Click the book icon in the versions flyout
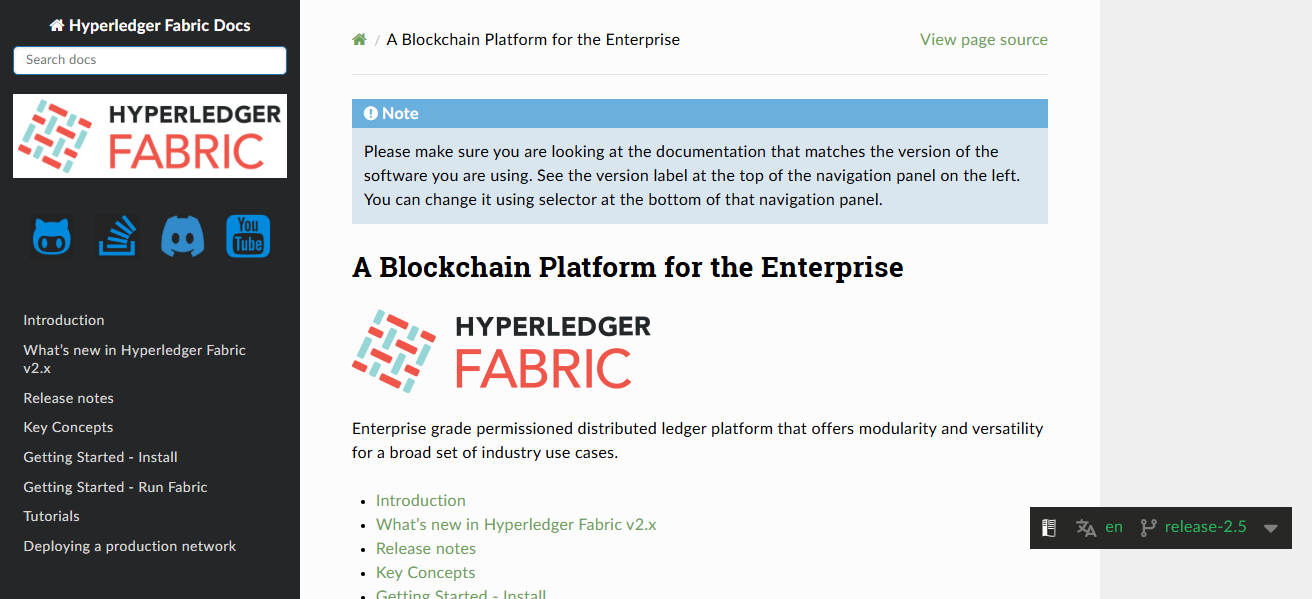The image size is (1312, 599). tap(1049, 527)
